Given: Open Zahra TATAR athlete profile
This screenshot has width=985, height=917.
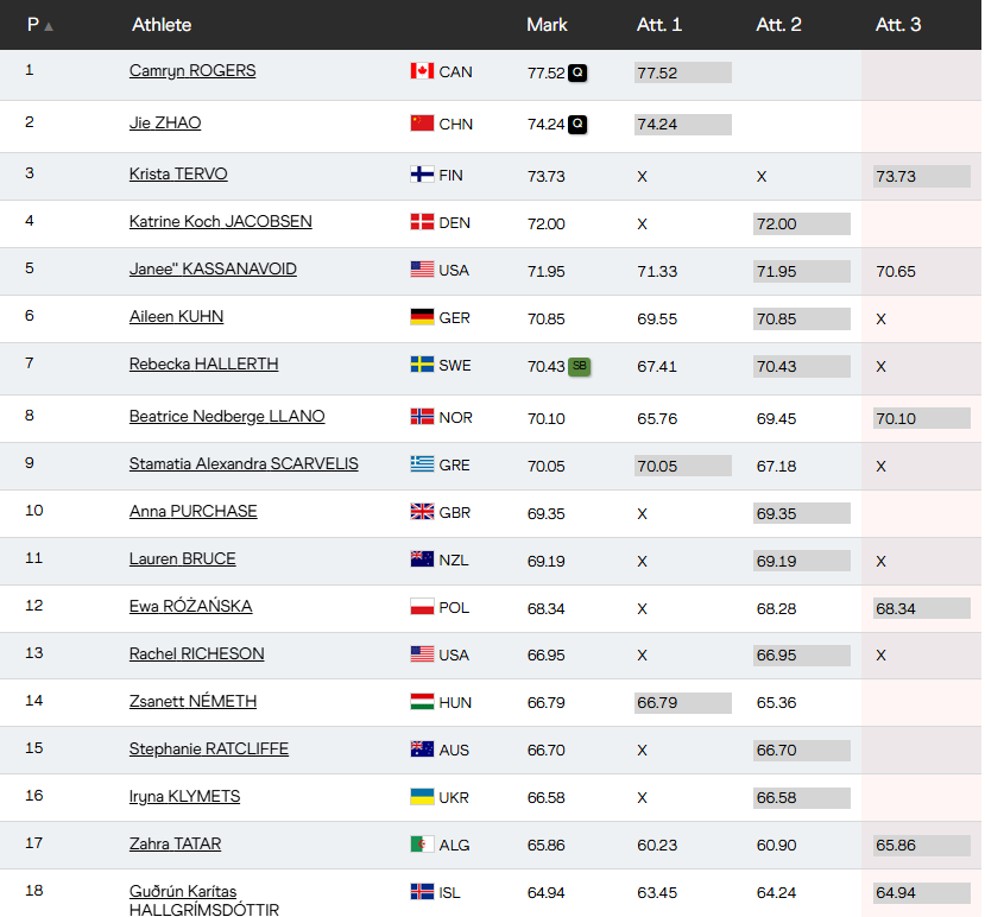Looking at the screenshot, I should coord(175,844).
